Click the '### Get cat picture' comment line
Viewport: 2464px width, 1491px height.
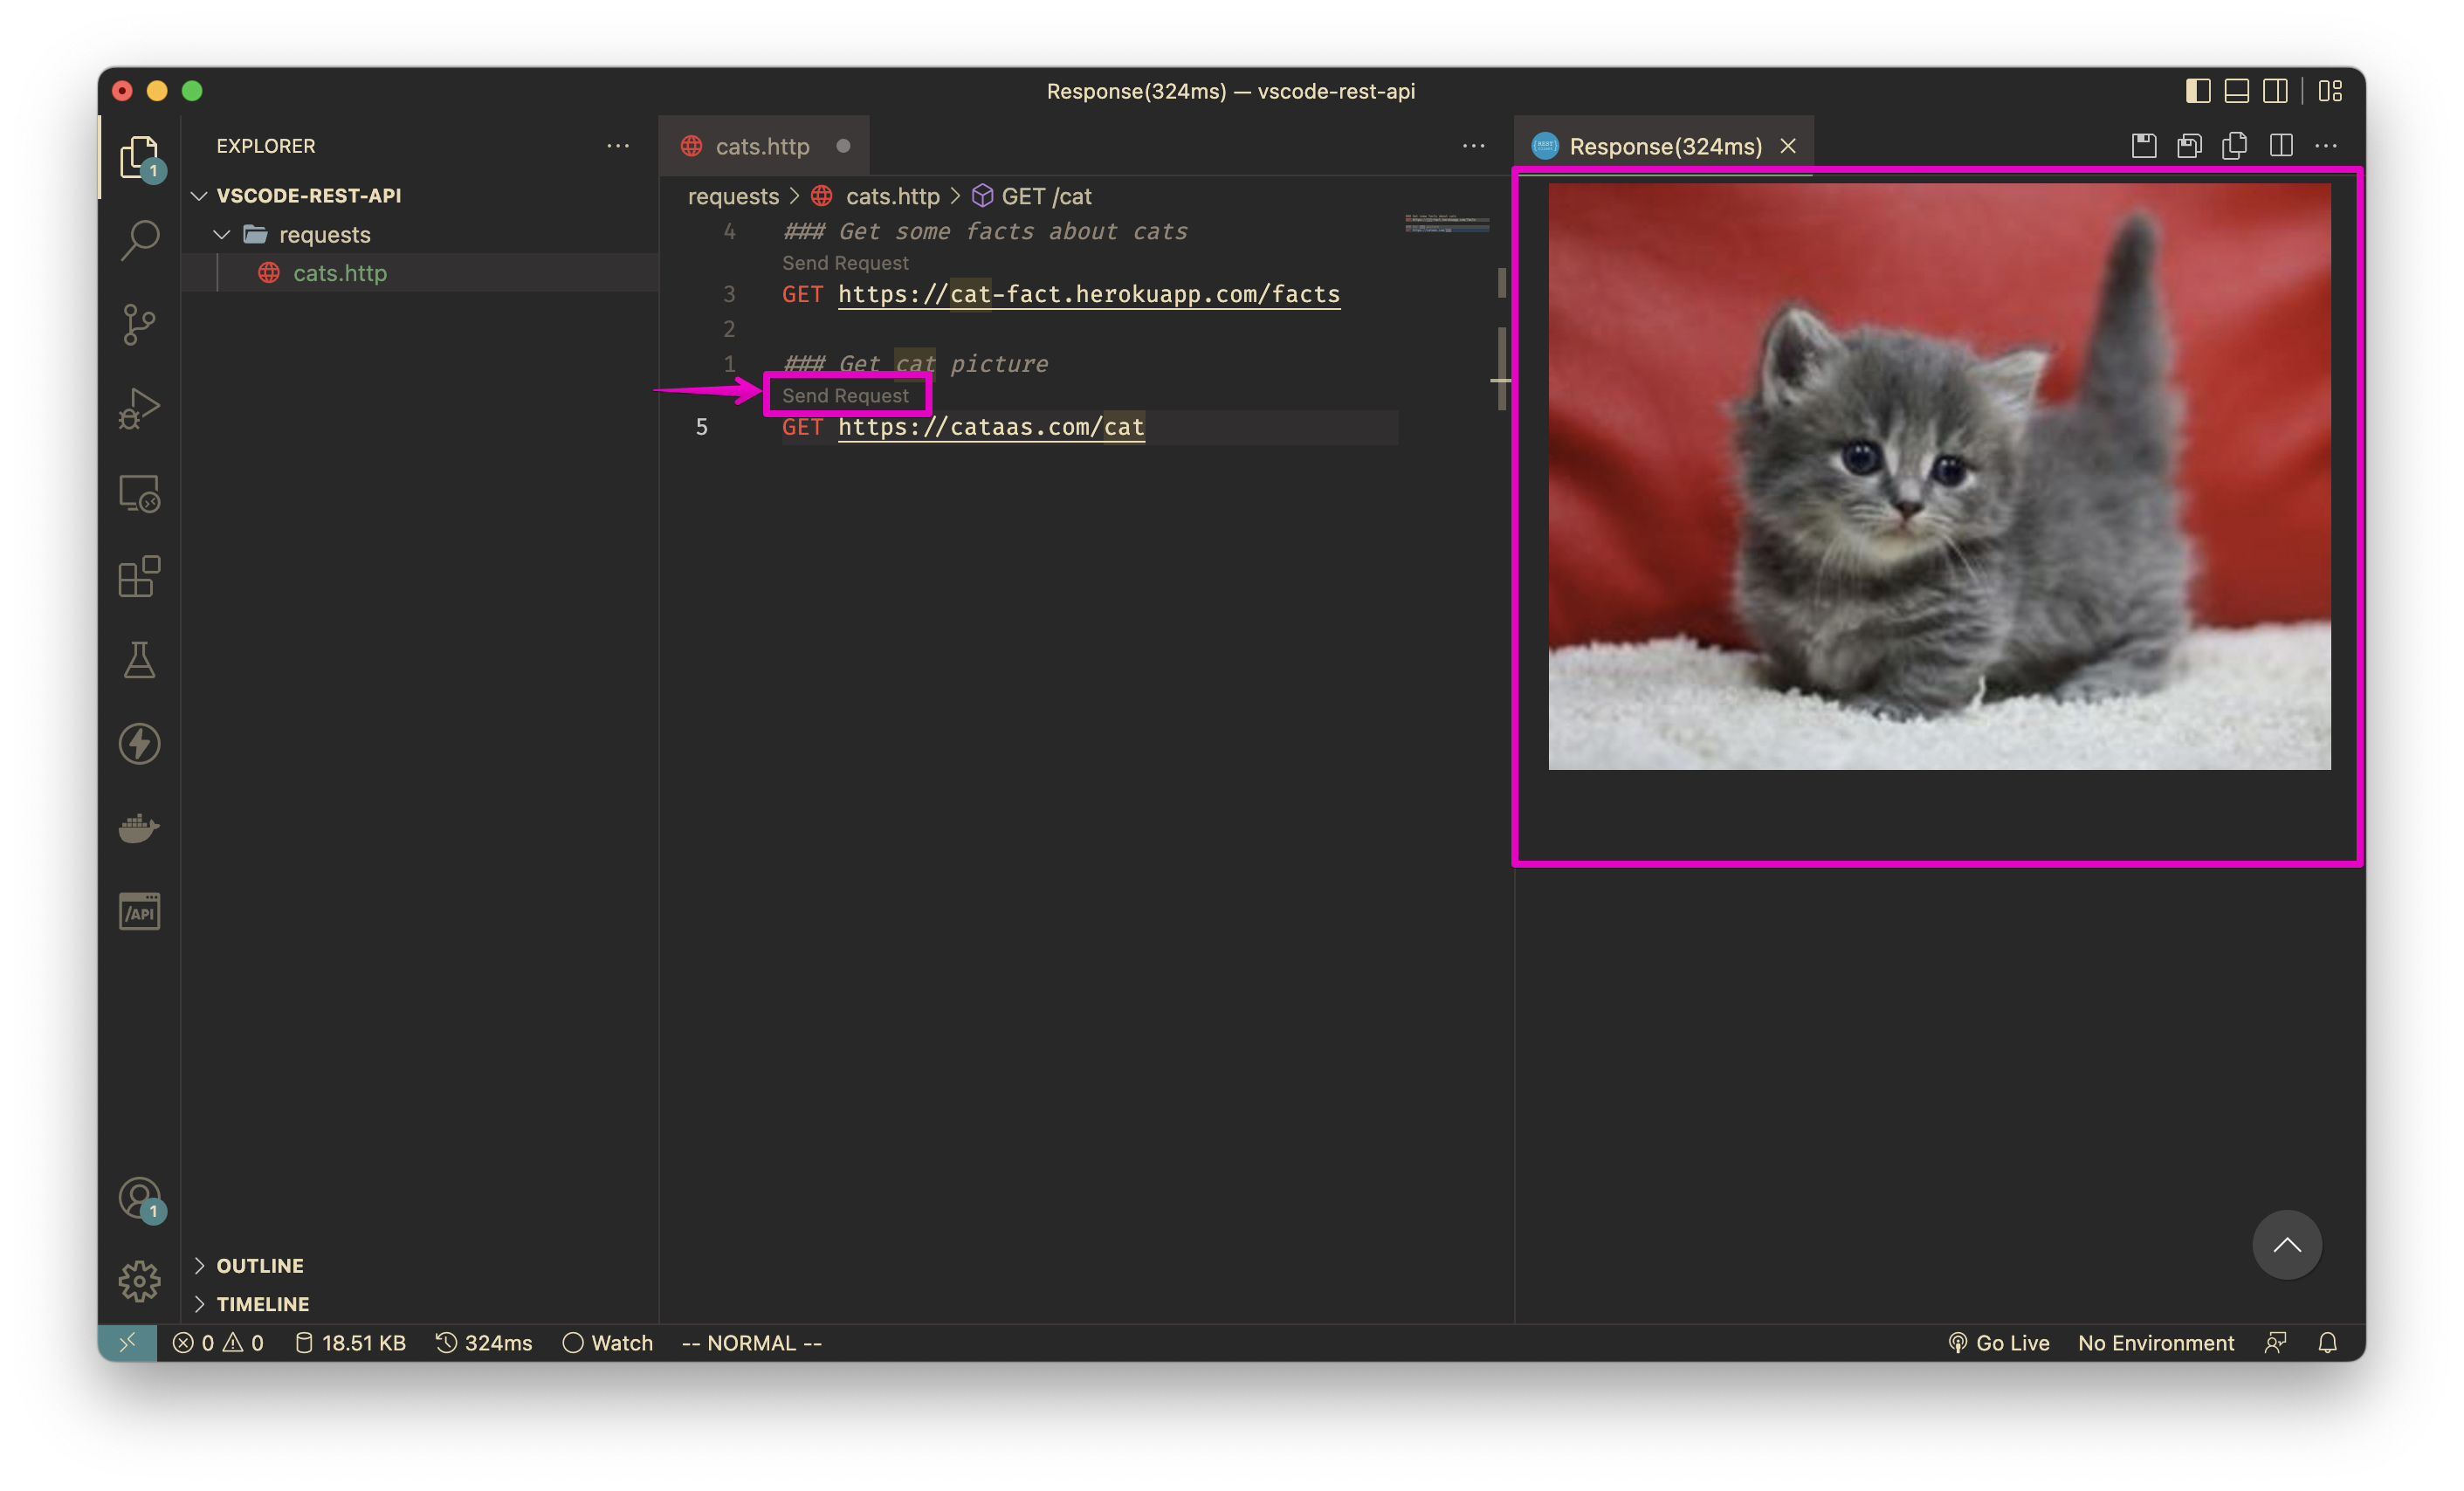915,364
